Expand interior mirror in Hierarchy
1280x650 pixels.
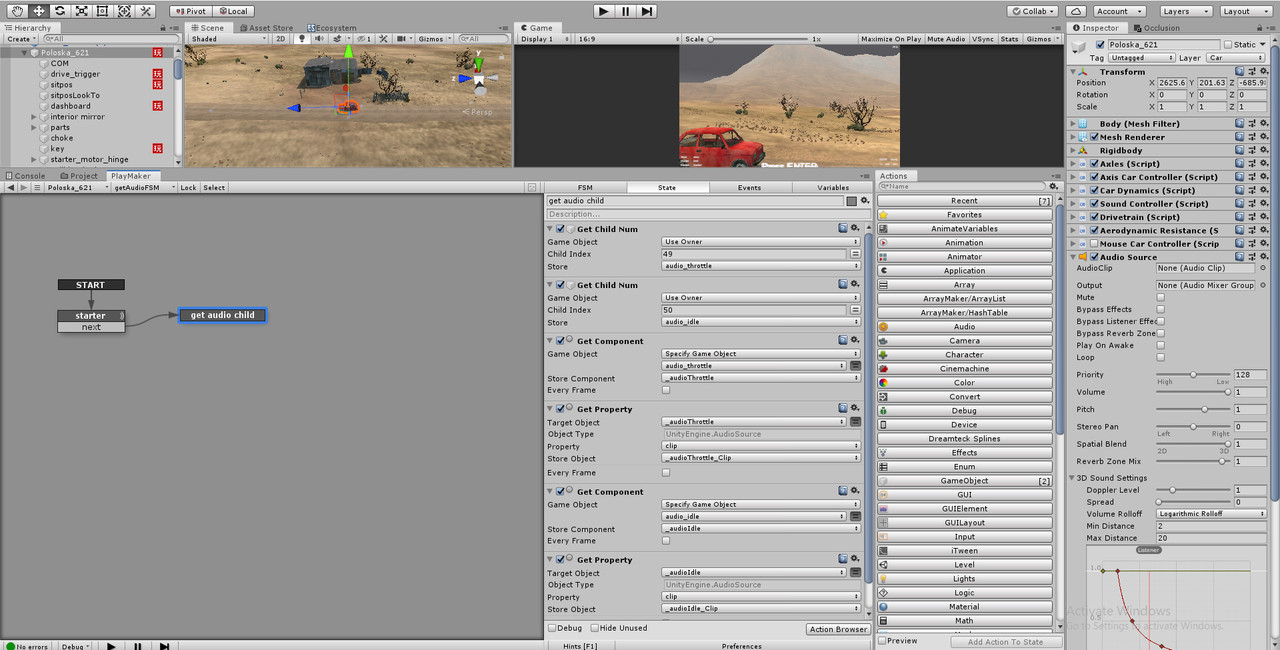point(34,117)
